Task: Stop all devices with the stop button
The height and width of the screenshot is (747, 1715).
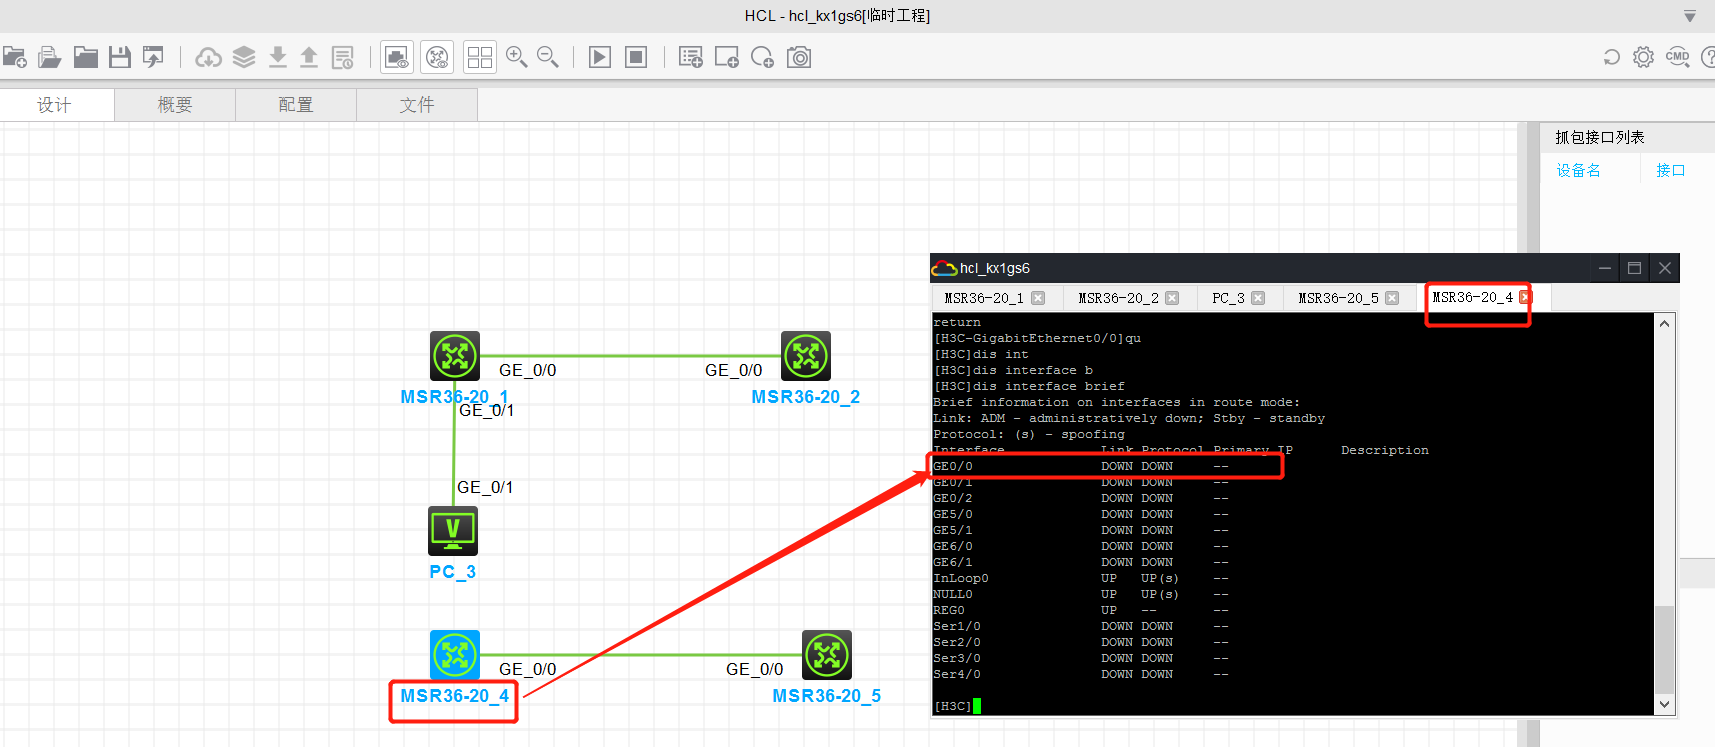Action: (x=636, y=57)
